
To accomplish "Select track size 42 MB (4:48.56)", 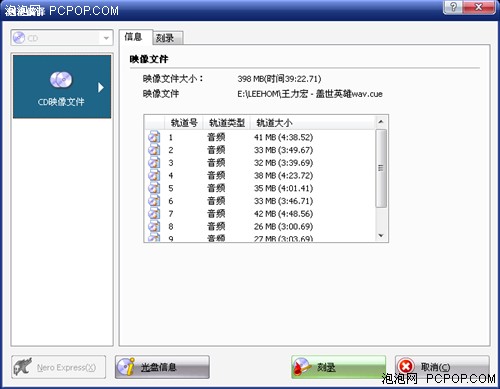I will 283,214.
